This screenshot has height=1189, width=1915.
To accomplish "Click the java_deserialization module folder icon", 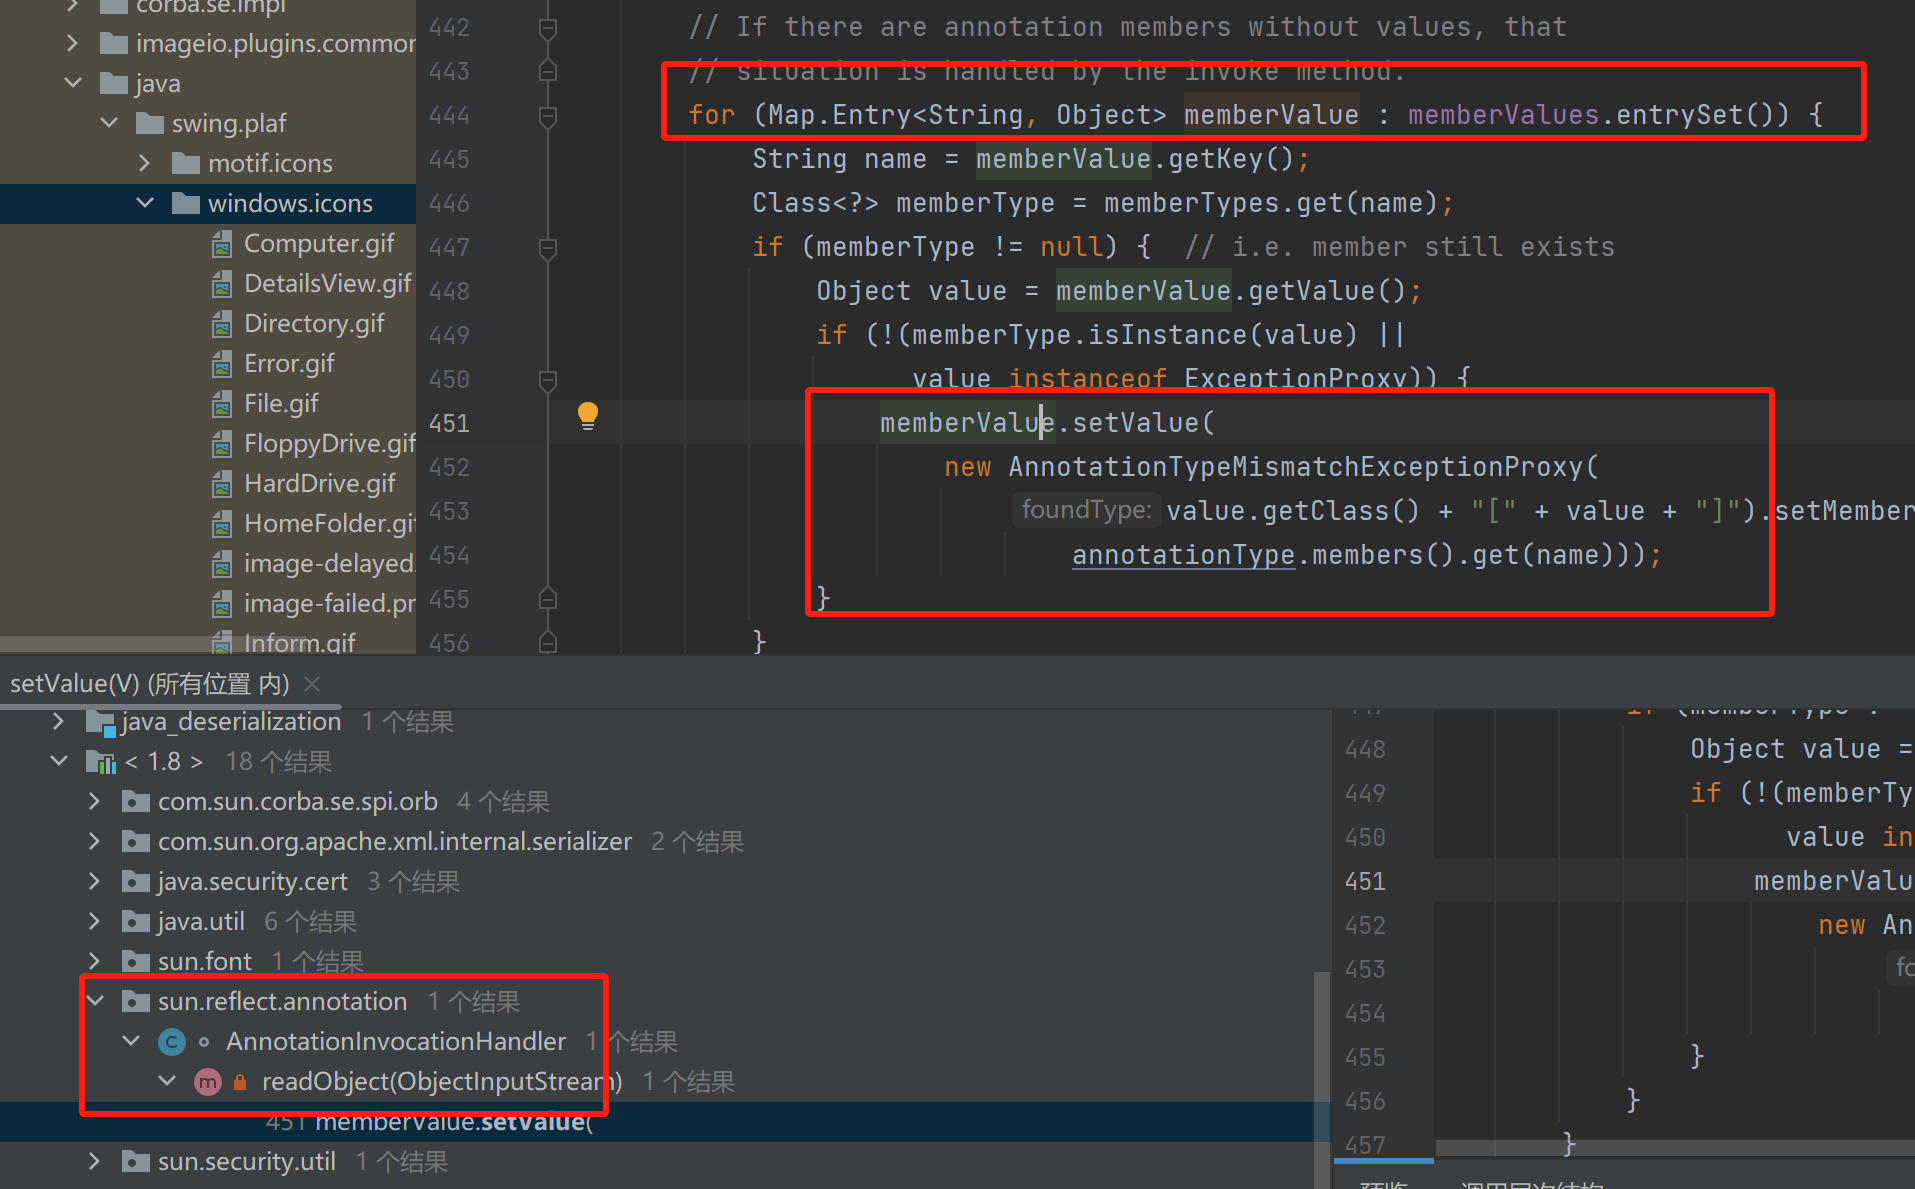I will point(100,722).
